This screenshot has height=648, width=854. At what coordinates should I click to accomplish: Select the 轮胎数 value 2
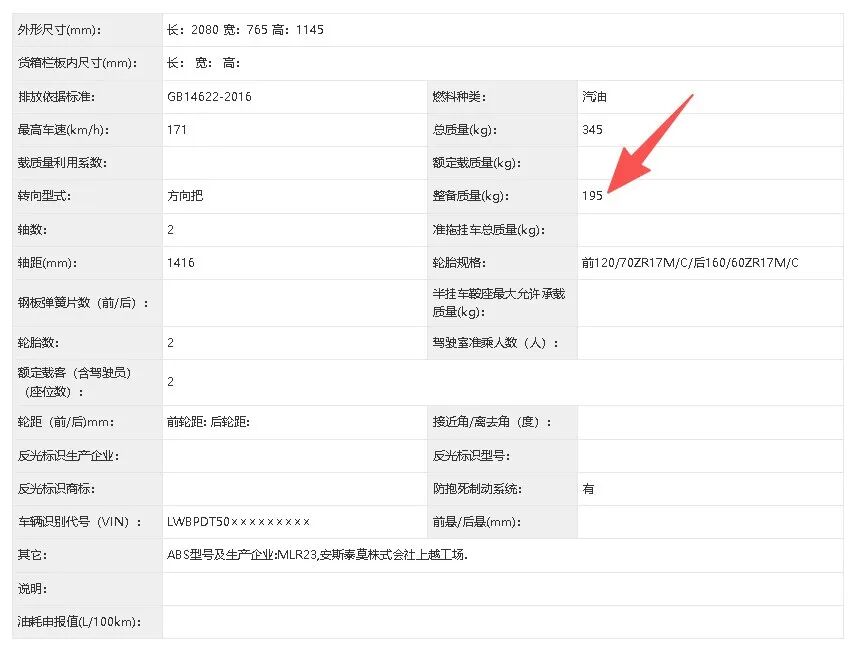171,343
